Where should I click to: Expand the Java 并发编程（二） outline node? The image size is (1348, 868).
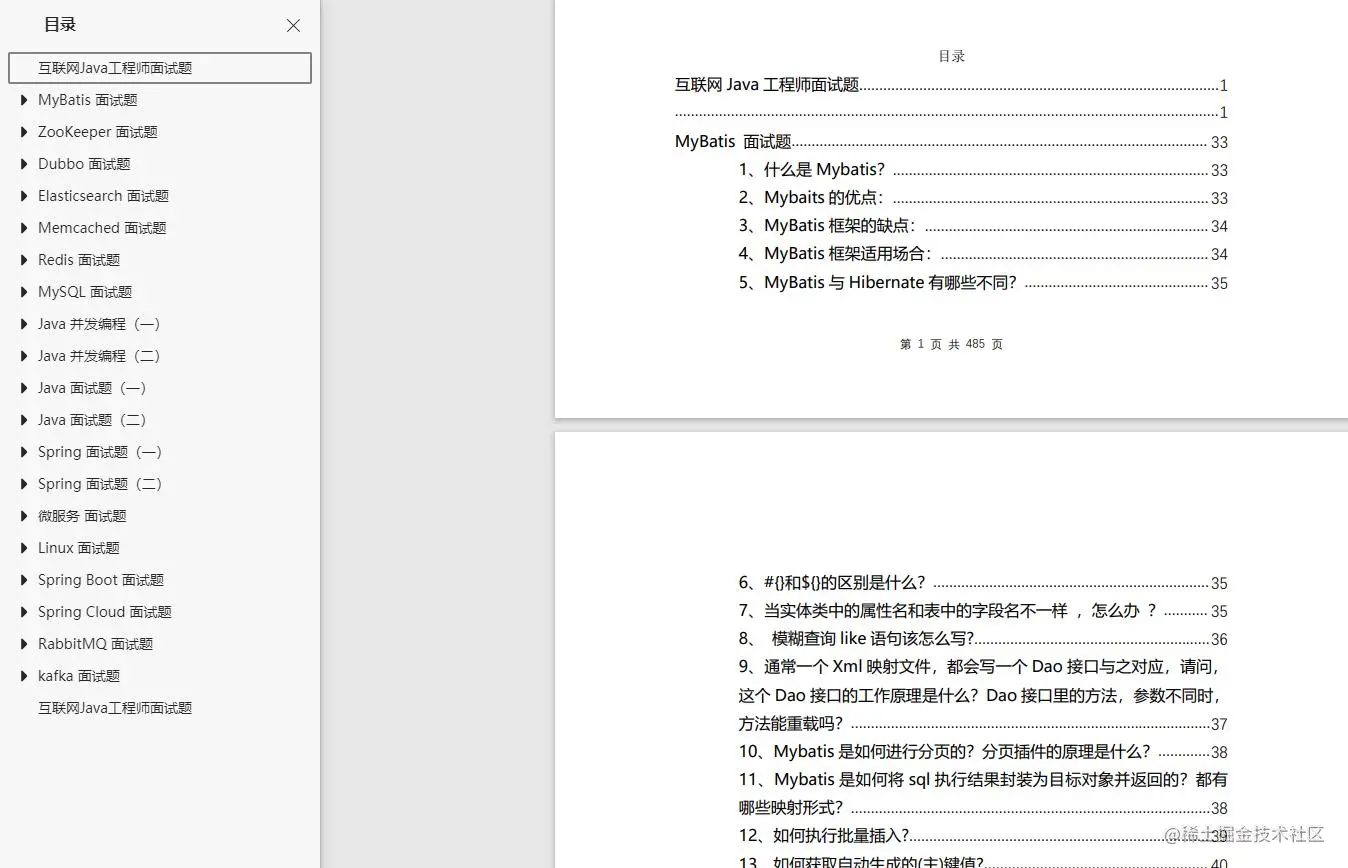coord(24,356)
